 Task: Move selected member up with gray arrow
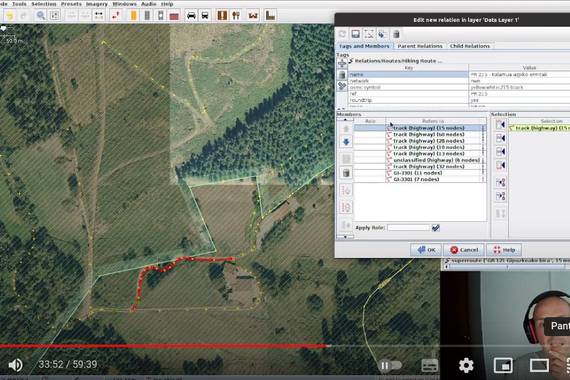coord(346,128)
